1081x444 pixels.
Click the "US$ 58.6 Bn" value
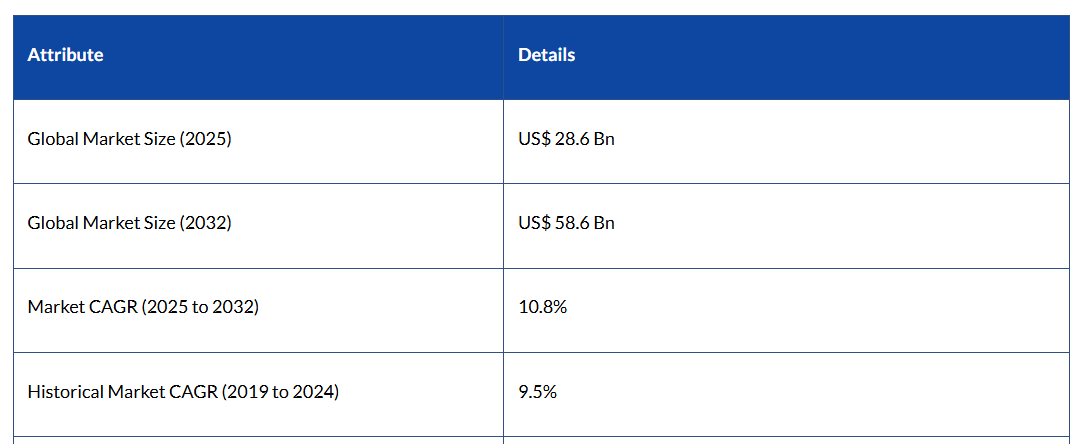(566, 223)
